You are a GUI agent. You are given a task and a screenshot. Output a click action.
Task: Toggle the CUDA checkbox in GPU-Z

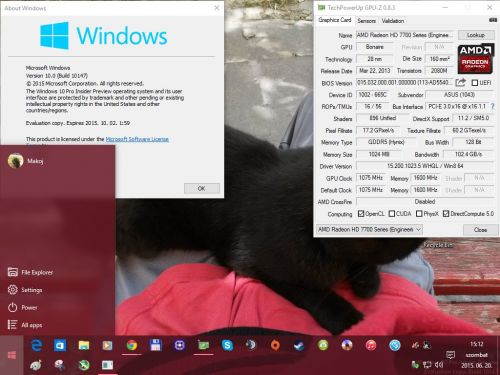point(392,214)
